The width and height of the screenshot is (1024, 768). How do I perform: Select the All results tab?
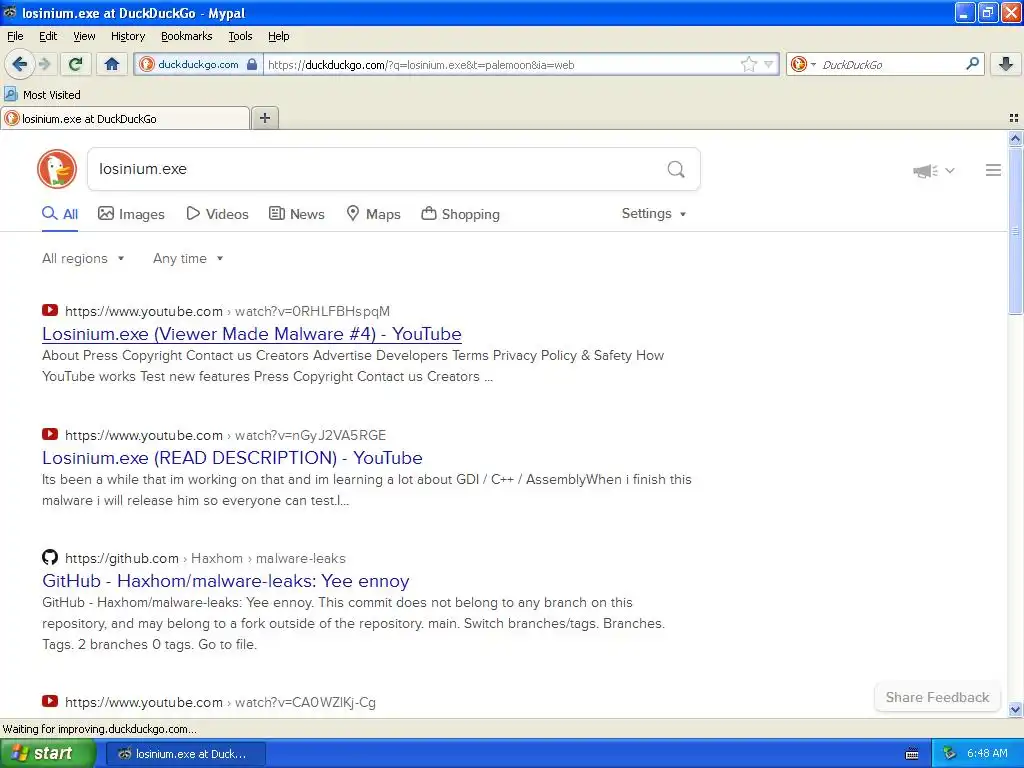[60, 214]
